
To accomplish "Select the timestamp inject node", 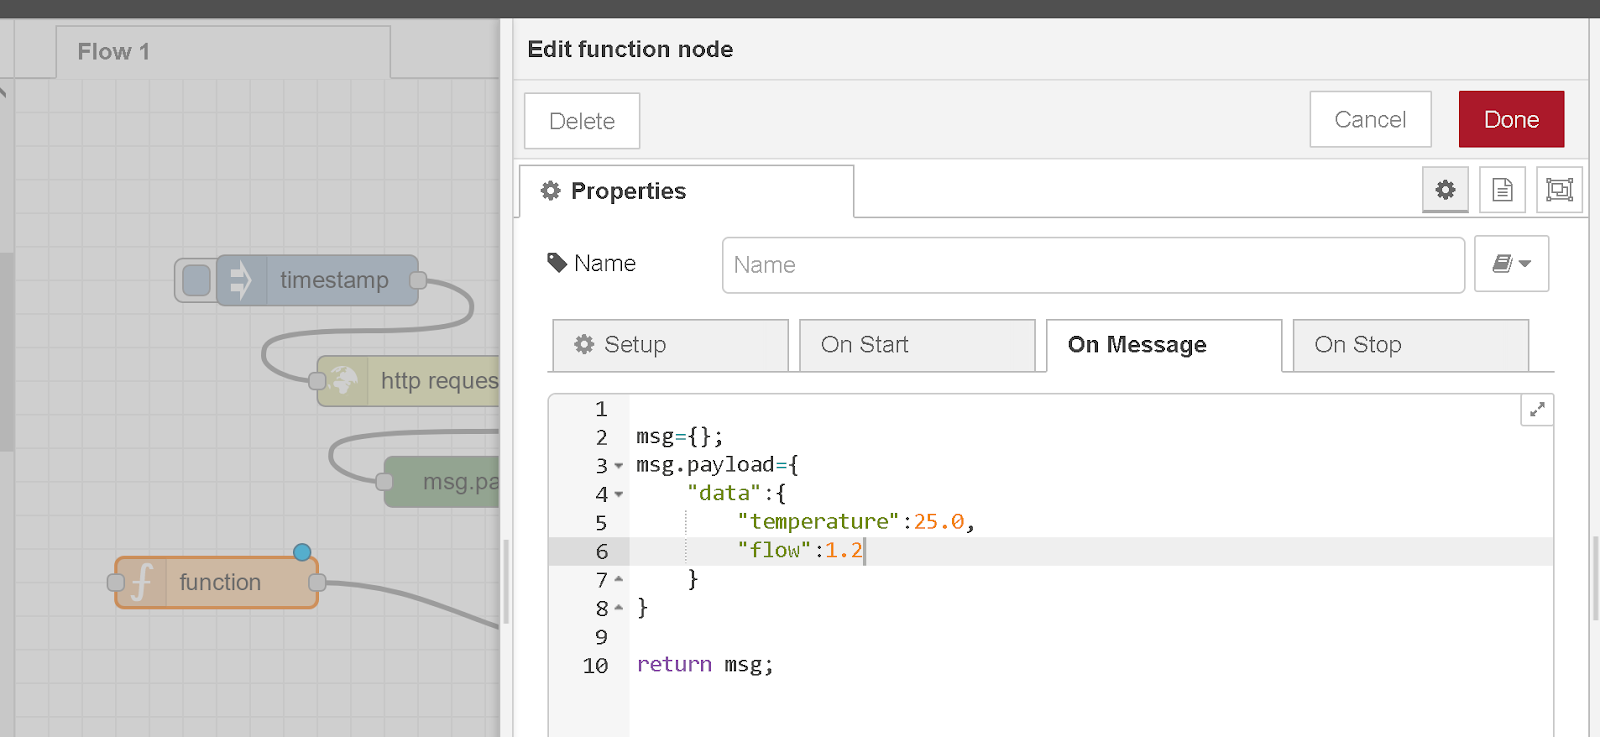I will (318, 280).
